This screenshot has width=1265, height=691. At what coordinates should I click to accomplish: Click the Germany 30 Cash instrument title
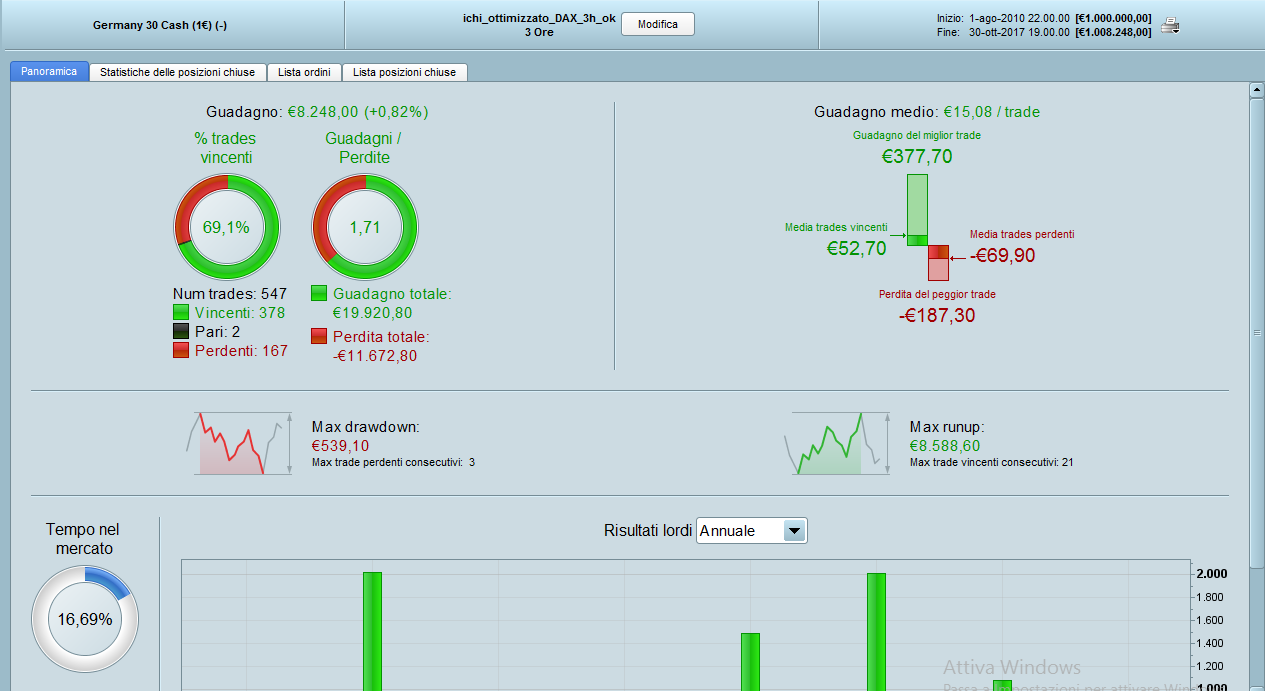pos(160,25)
